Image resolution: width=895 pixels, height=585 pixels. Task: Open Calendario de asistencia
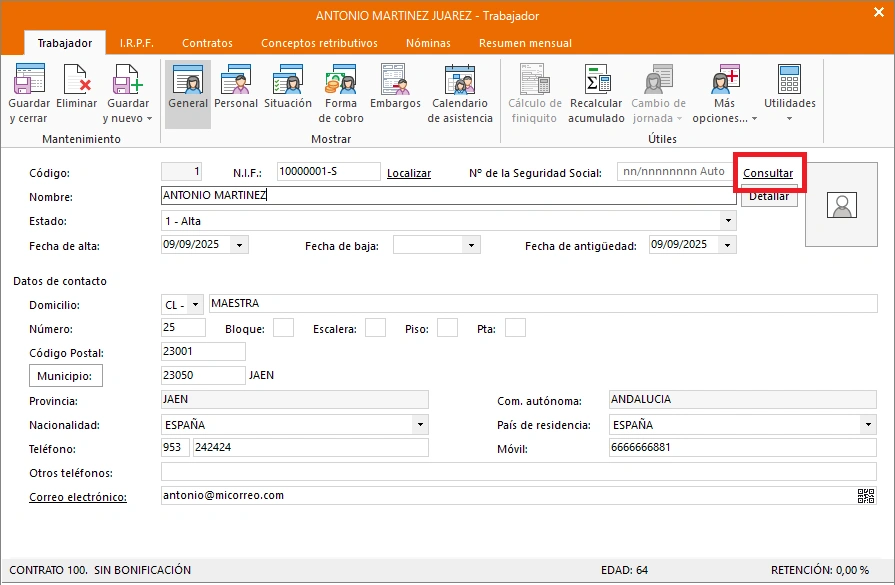(x=460, y=93)
